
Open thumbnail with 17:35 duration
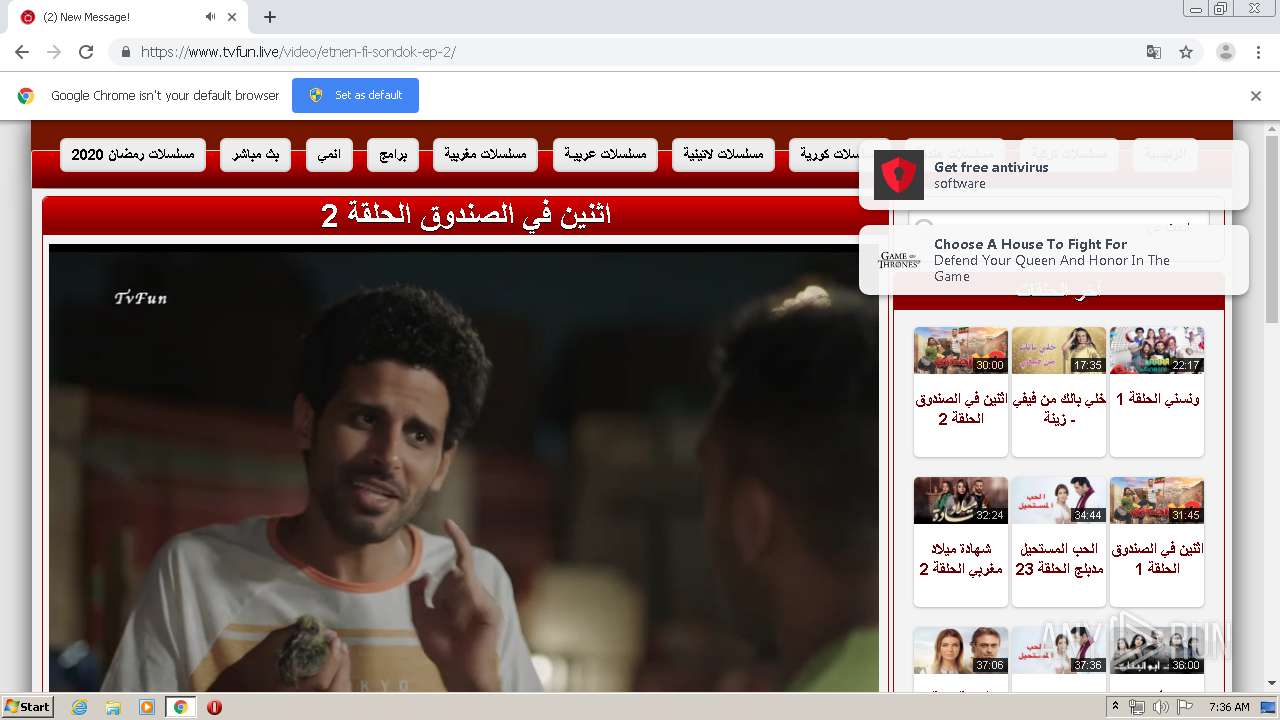tap(1059, 350)
